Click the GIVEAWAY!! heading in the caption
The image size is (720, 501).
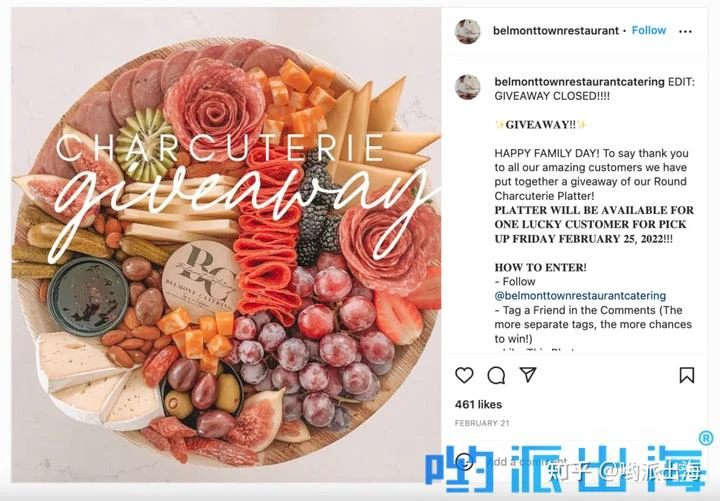540,125
